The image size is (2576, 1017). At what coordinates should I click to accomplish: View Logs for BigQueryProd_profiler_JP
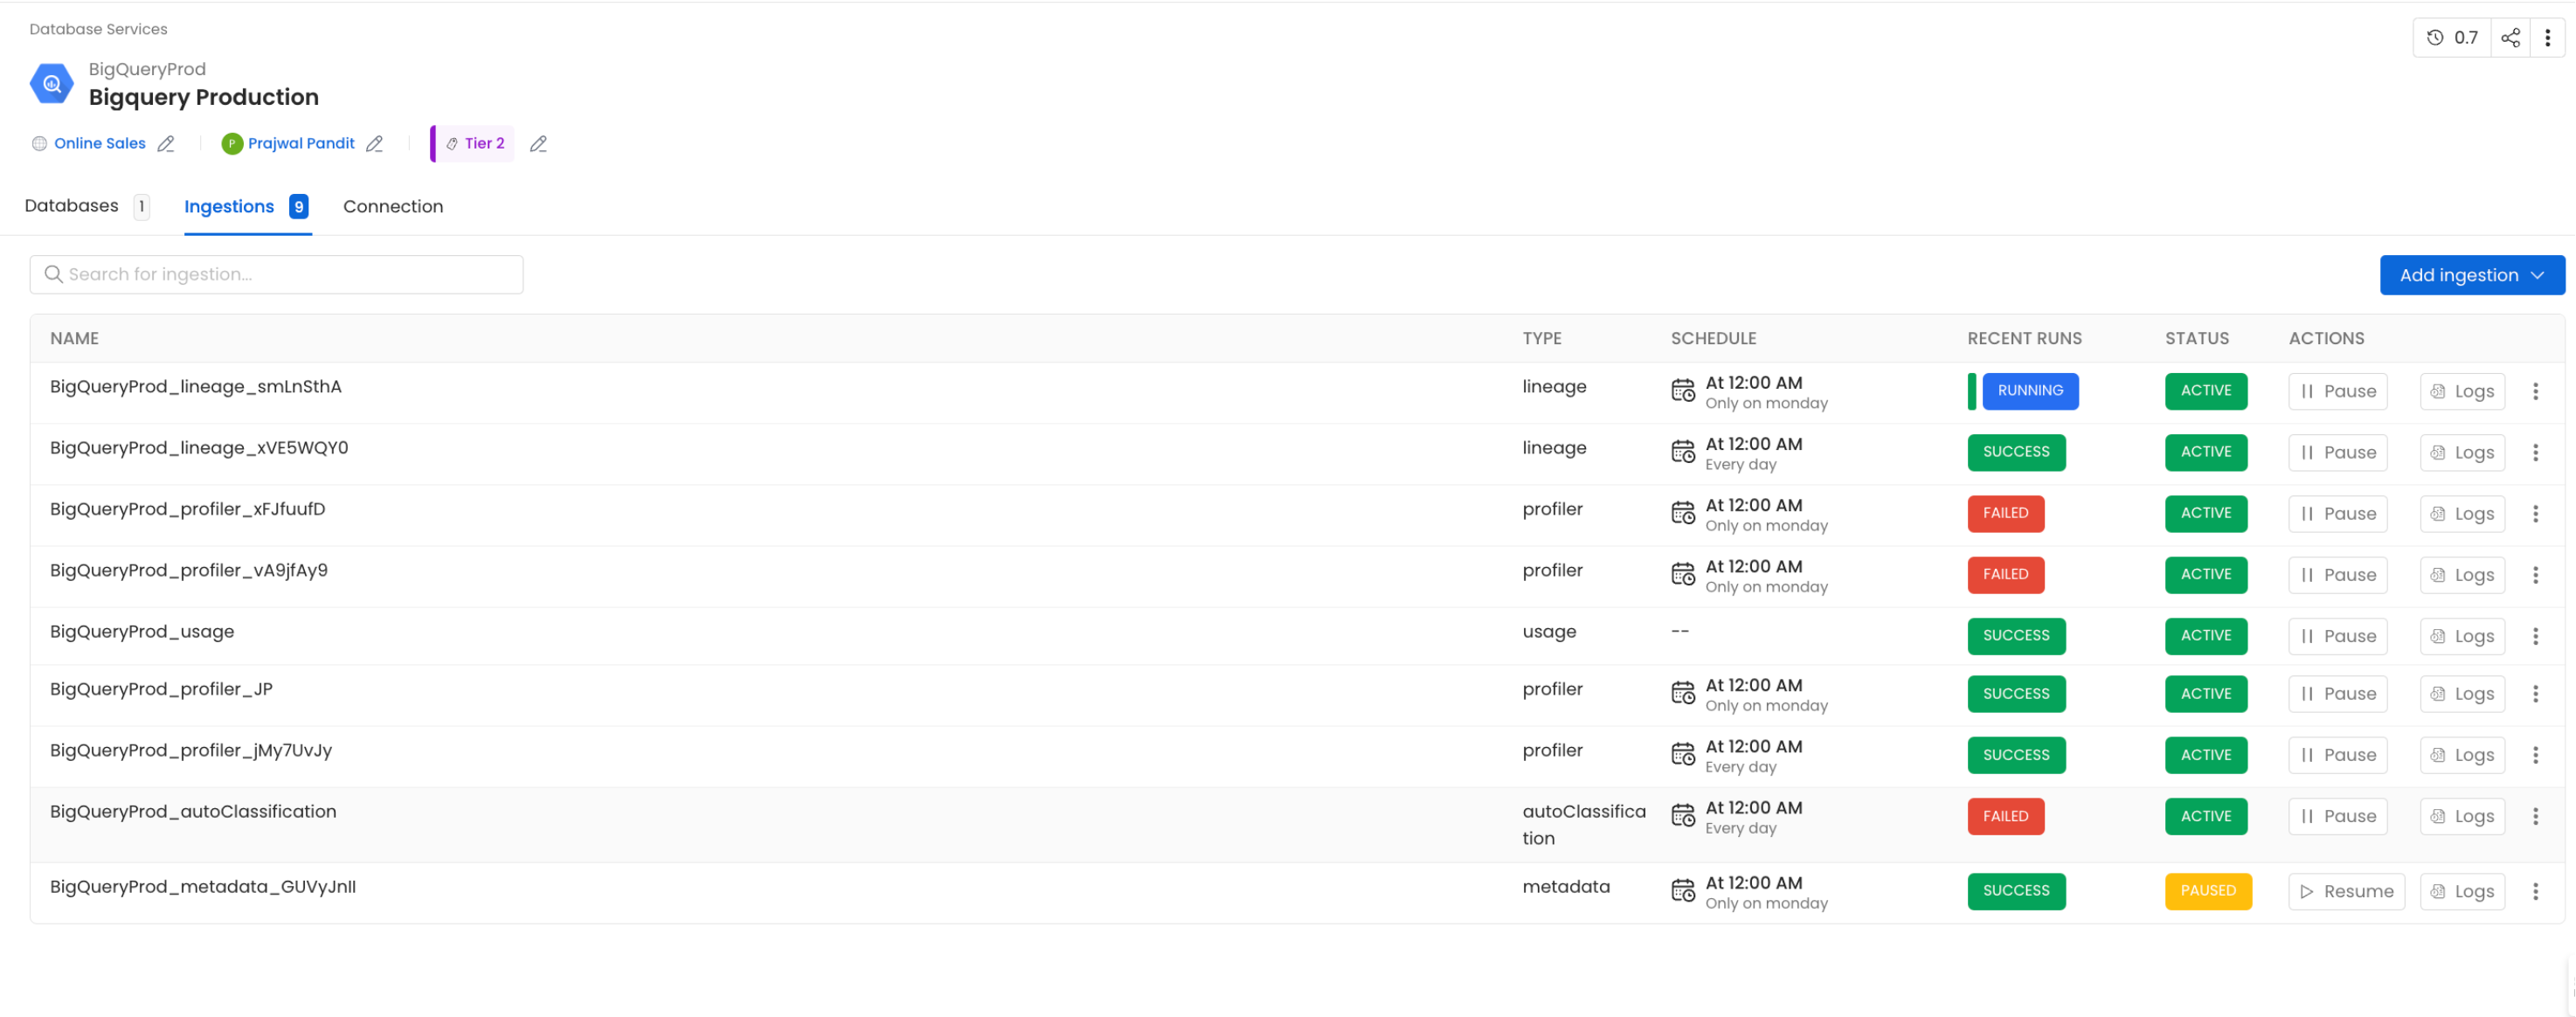click(x=2462, y=694)
